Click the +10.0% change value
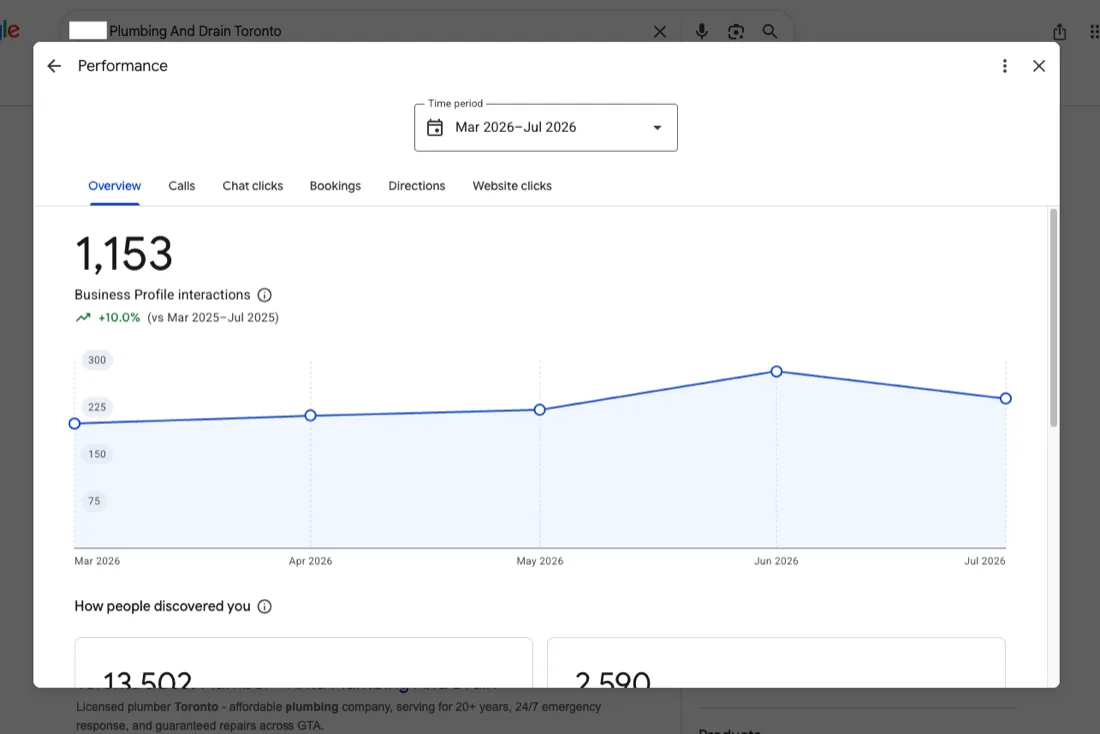 click(x=119, y=318)
